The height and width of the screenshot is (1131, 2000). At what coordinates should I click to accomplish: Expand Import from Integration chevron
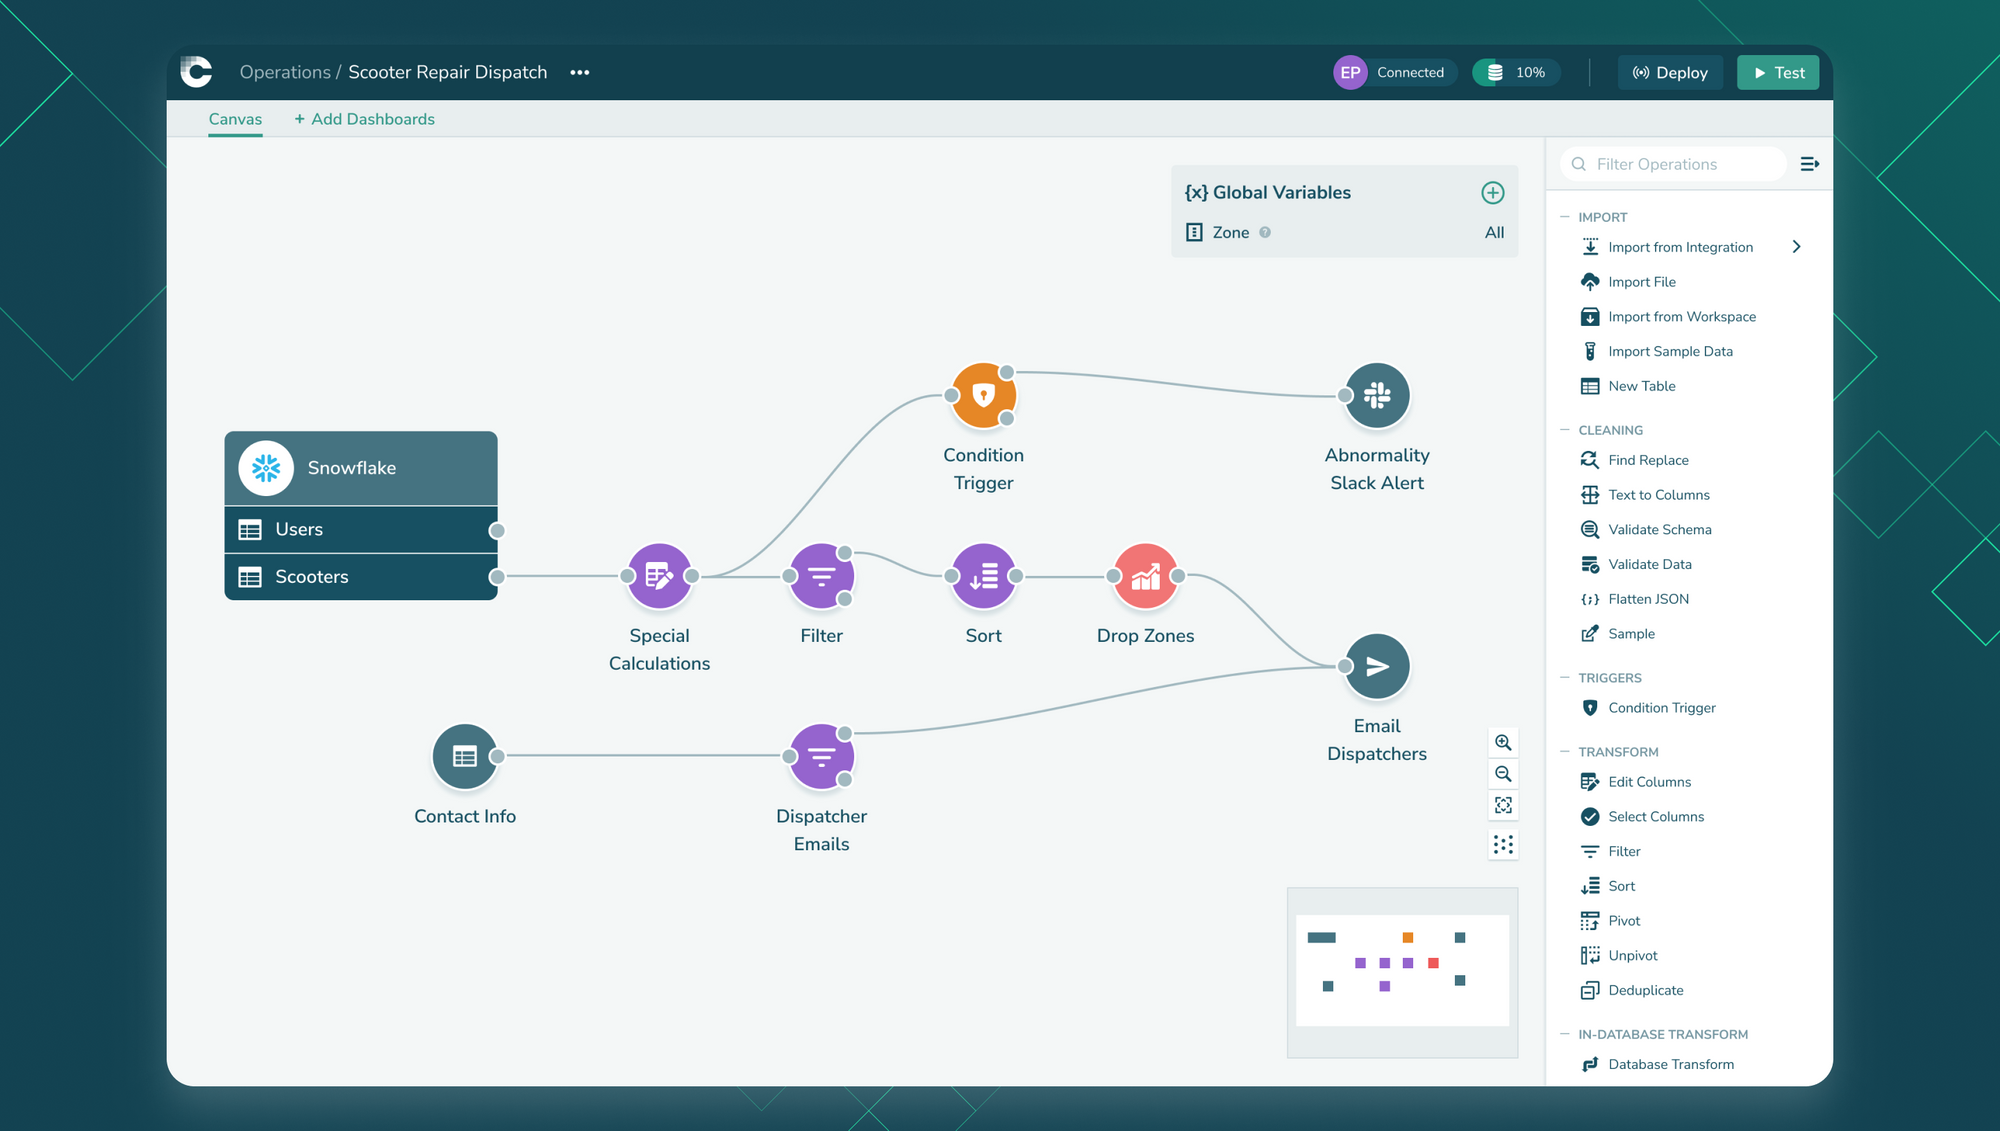pos(1796,247)
